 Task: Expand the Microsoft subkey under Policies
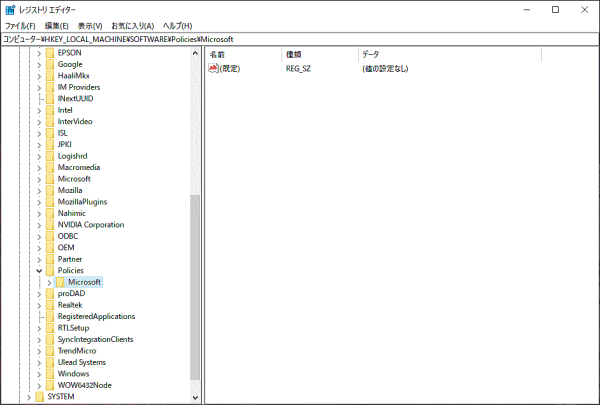pyautogui.click(x=49, y=283)
